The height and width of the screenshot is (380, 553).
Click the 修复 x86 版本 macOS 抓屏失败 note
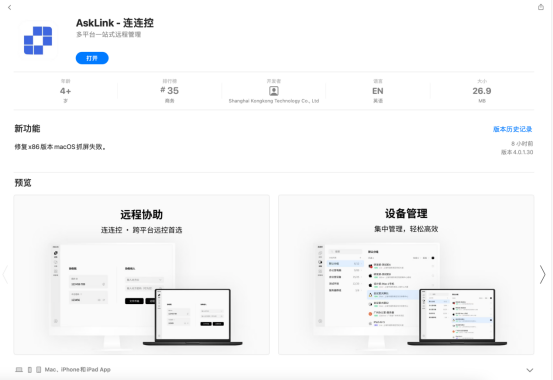[60, 147]
